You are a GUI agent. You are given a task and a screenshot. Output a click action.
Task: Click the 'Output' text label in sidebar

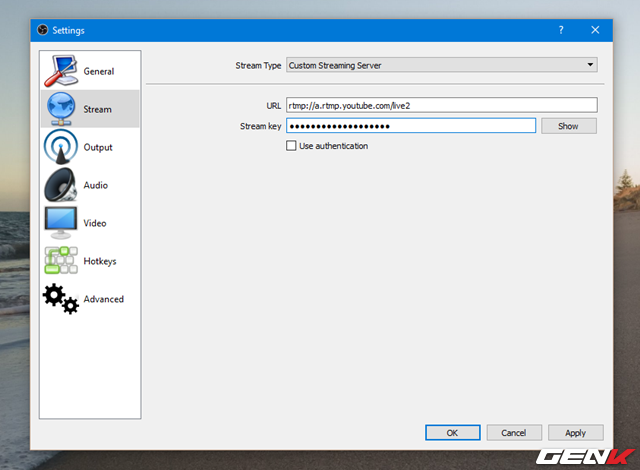(x=98, y=148)
